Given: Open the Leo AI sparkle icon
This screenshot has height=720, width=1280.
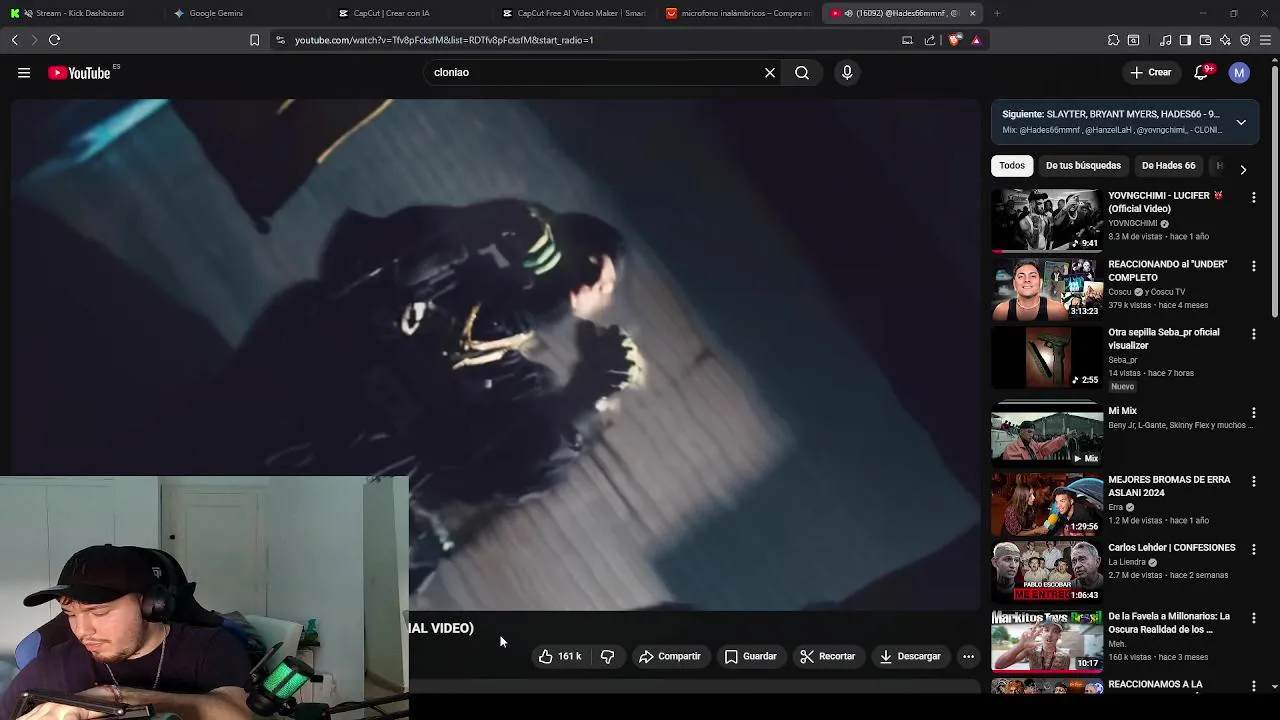Looking at the screenshot, I should [1225, 40].
